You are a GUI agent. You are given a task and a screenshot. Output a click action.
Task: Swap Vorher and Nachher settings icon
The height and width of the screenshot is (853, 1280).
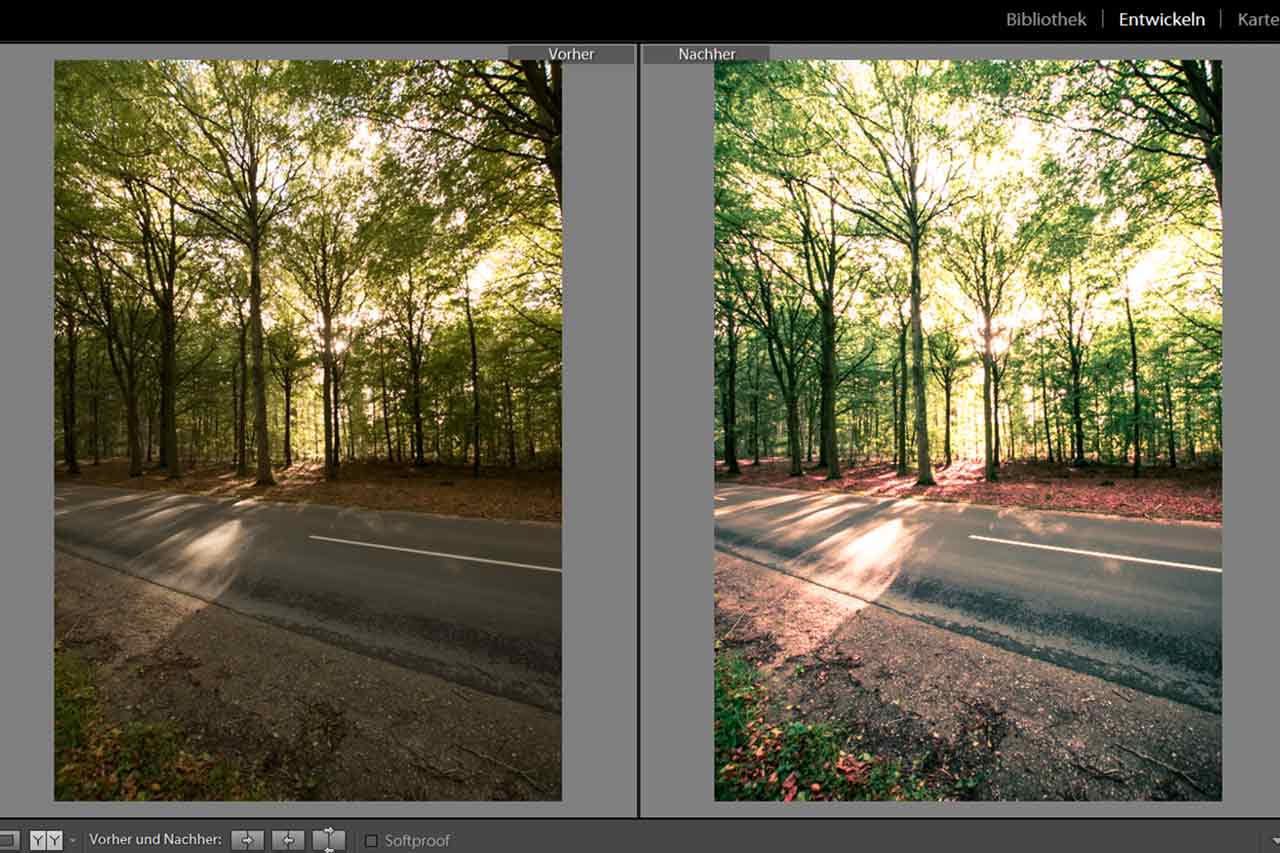point(329,840)
